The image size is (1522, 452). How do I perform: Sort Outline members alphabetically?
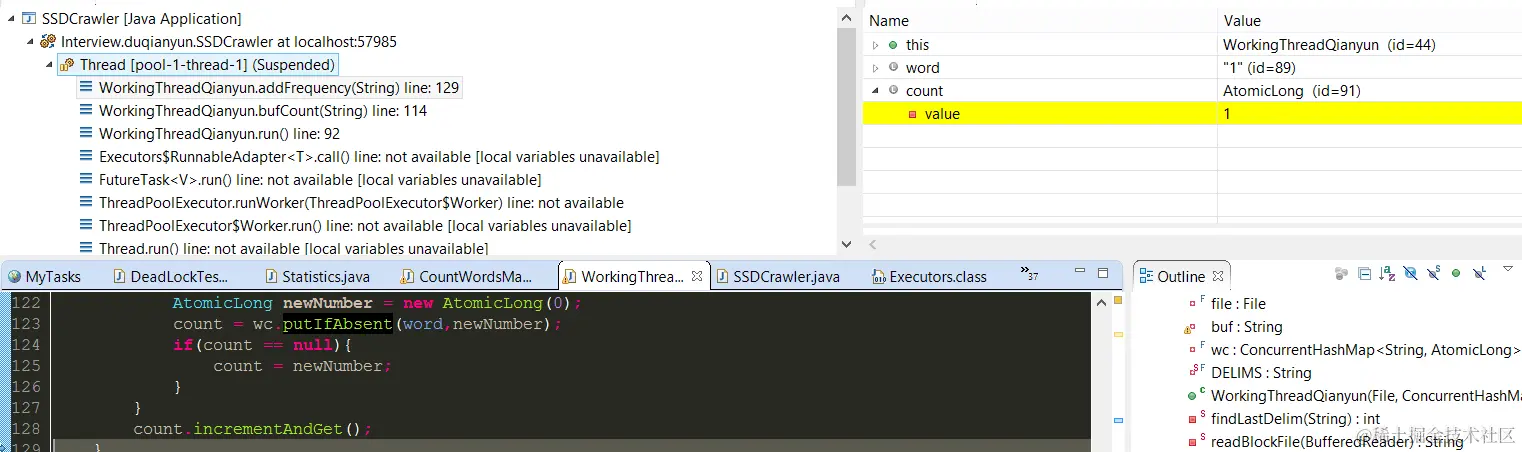(x=1387, y=273)
